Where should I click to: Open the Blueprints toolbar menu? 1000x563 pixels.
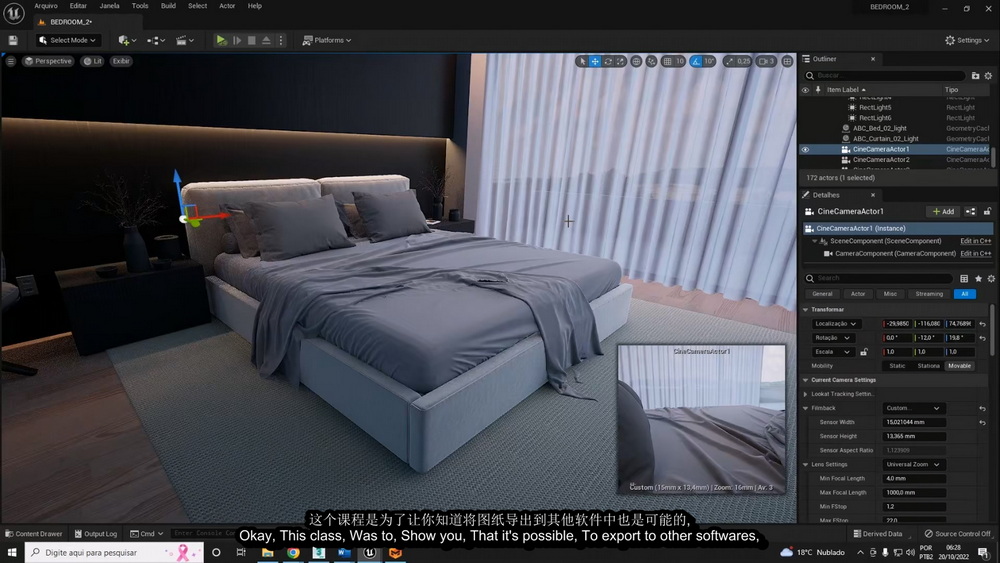156,40
